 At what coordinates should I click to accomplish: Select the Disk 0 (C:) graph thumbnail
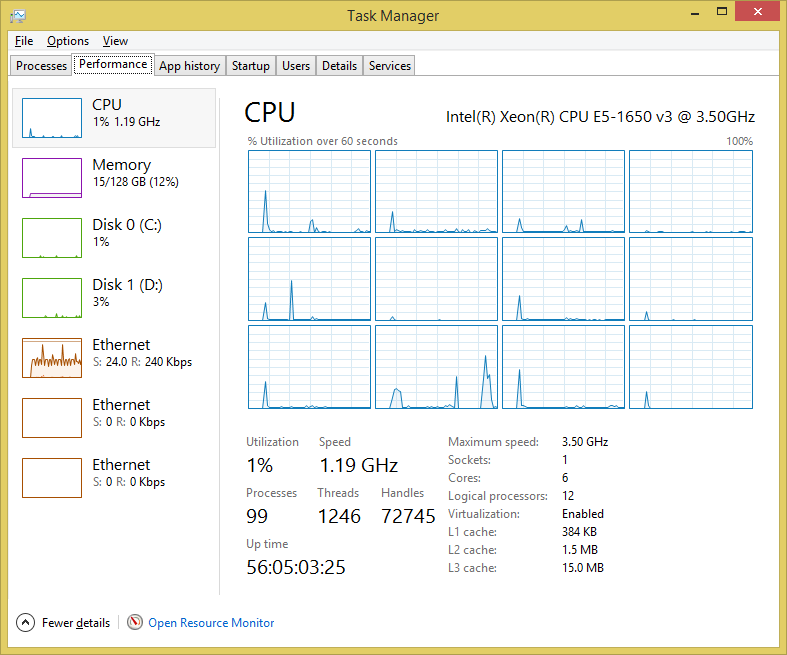[52, 238]
